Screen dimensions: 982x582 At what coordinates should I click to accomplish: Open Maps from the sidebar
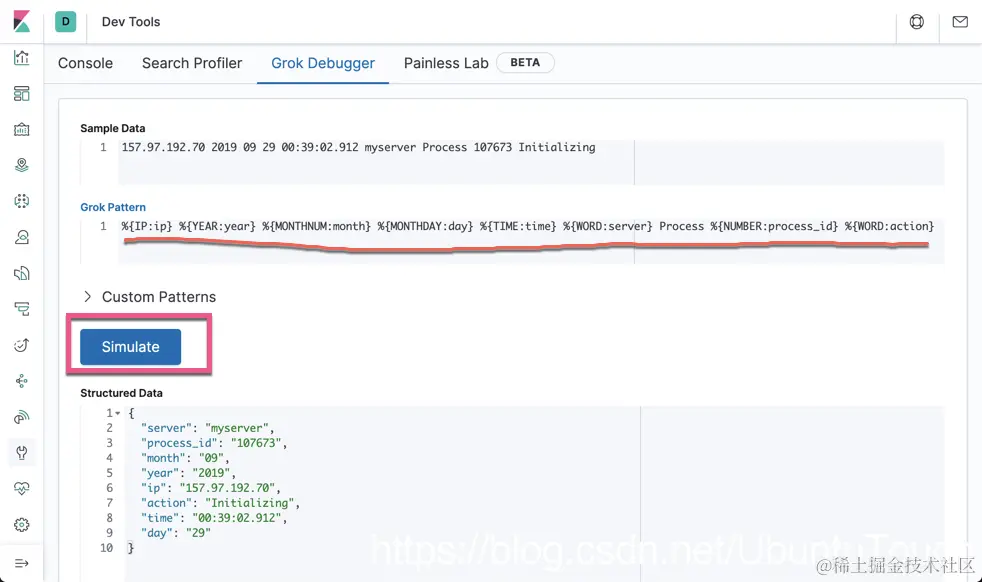tap(21, 165)
